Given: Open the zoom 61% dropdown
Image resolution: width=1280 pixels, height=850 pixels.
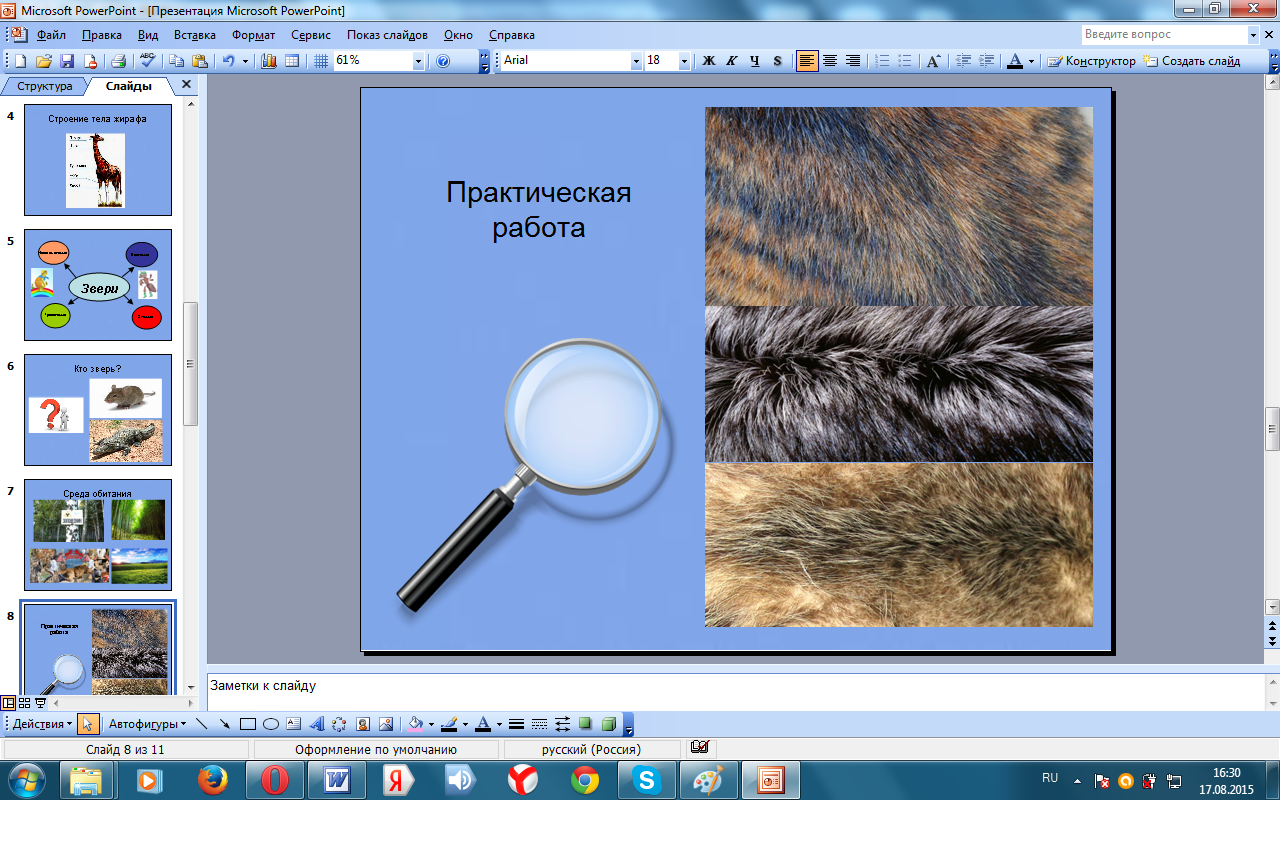Looking at the screenshot, I should [419, 61].
